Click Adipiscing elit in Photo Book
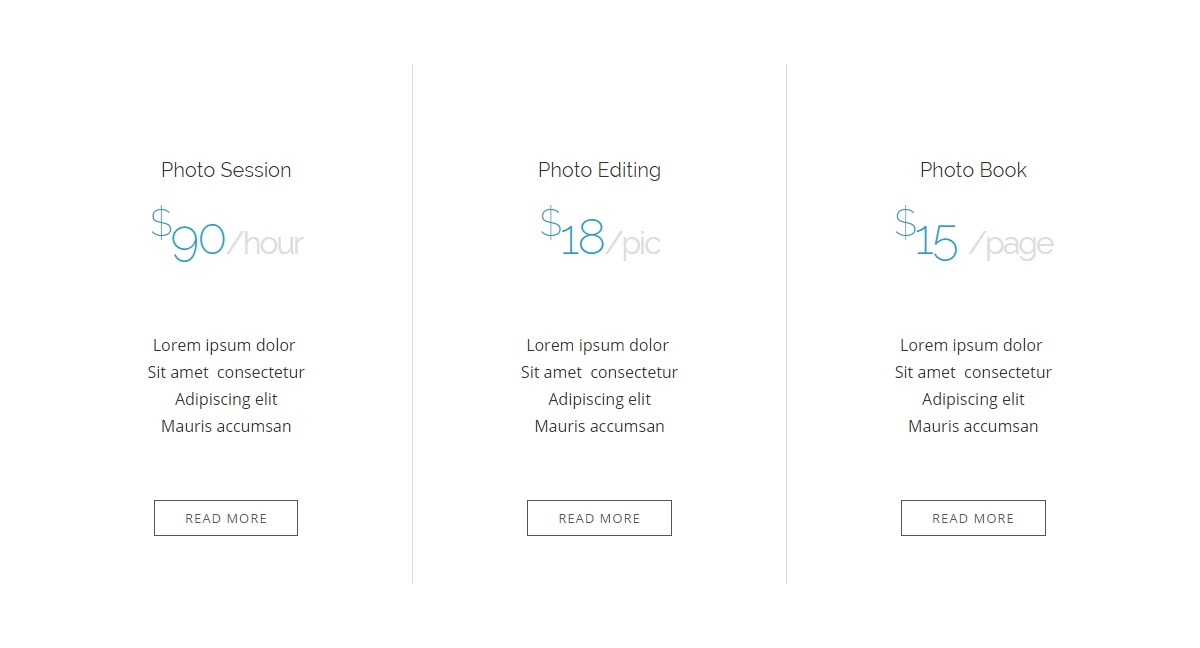 (973, 399)
